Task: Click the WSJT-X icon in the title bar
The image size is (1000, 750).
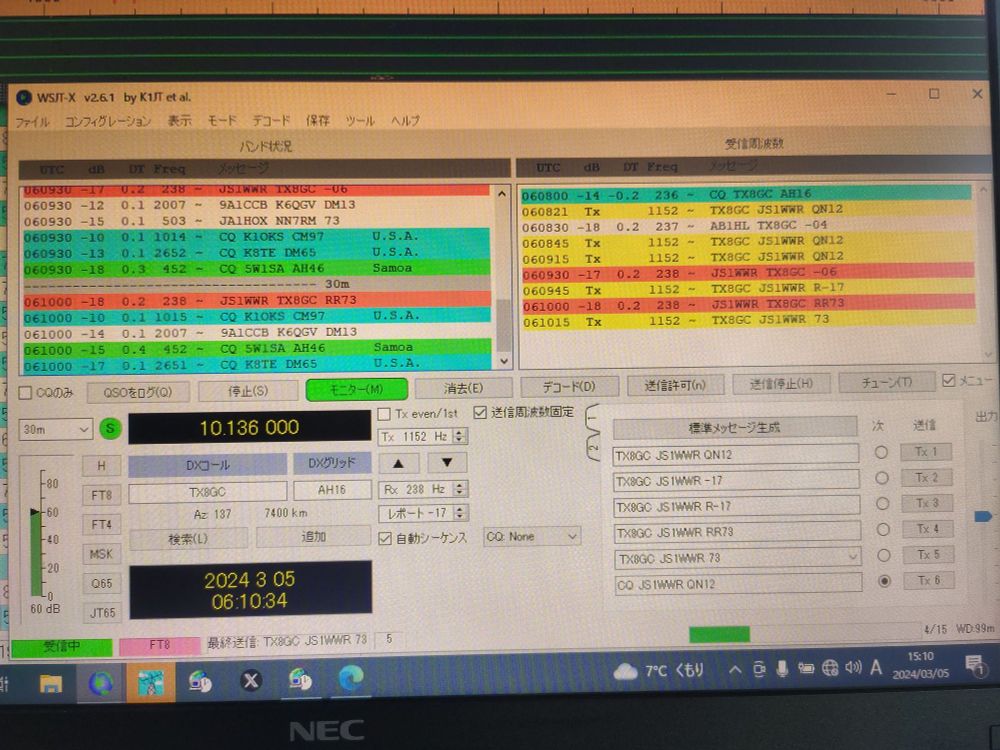Action: [x=24, y=98]
